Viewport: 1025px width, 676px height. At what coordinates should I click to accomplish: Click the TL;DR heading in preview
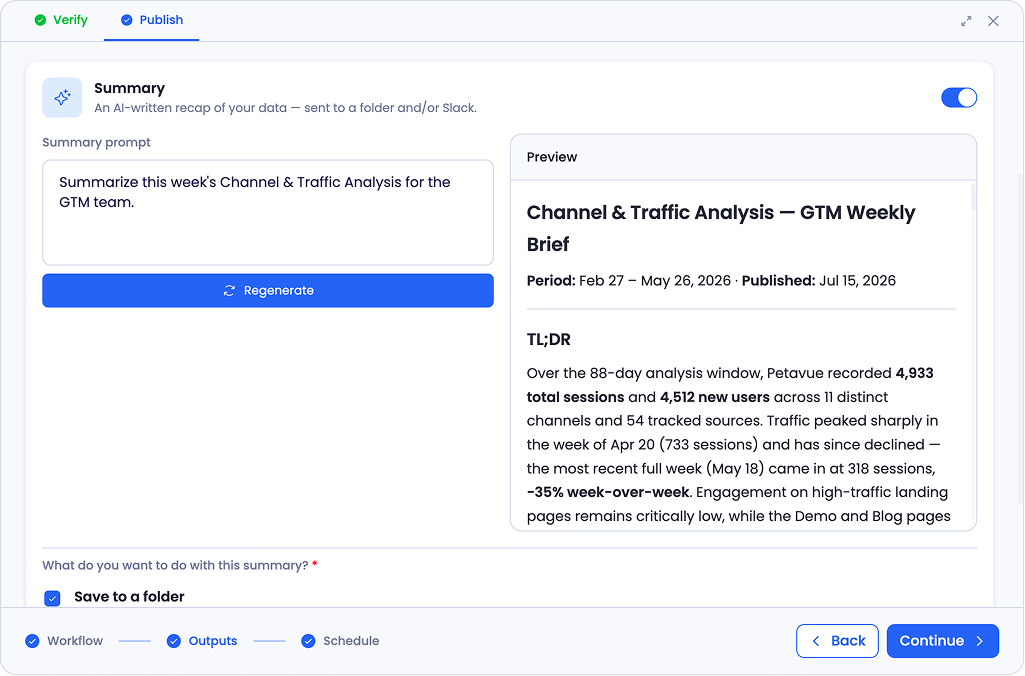pos(548,339)
